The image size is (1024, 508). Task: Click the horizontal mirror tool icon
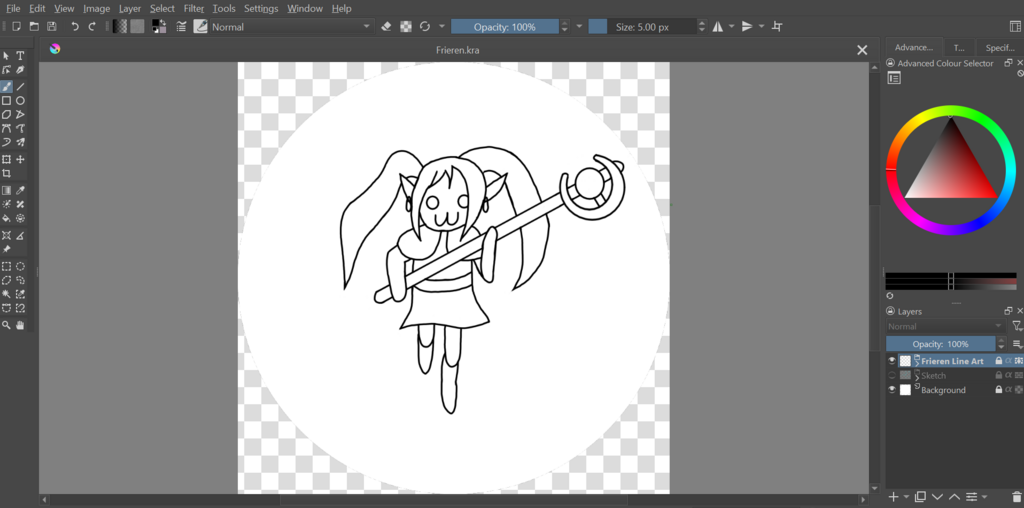tap(717, 27)
